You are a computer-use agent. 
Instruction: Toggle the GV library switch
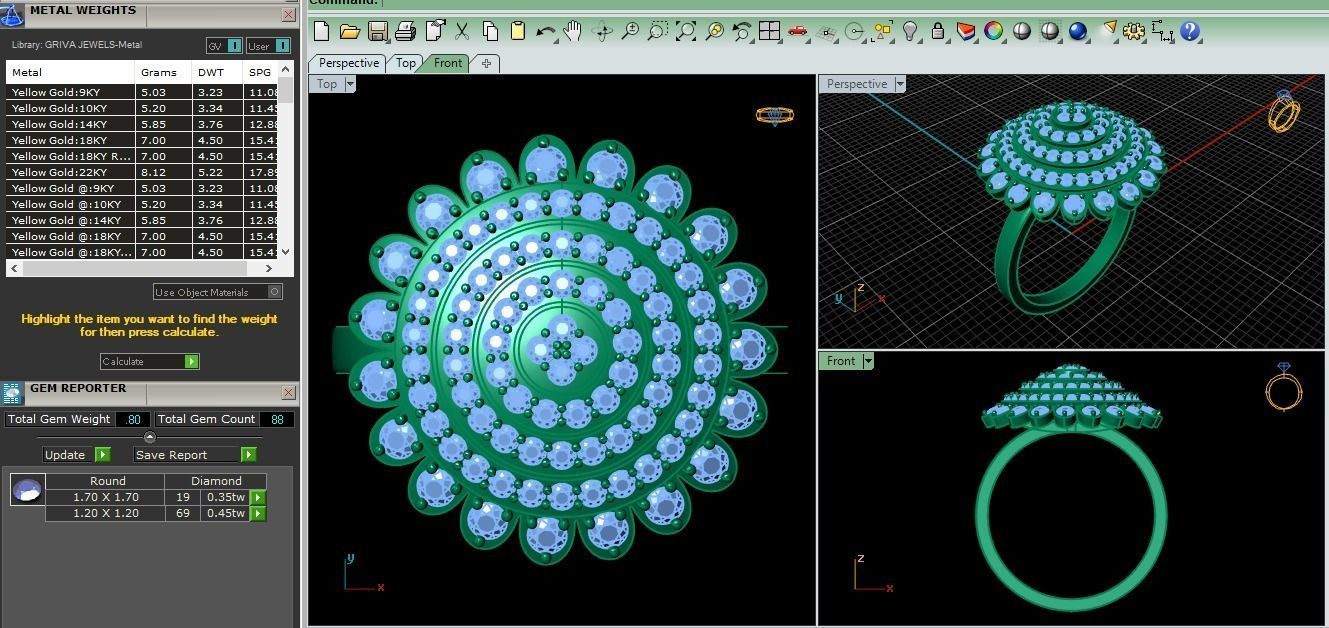(224, 45)
